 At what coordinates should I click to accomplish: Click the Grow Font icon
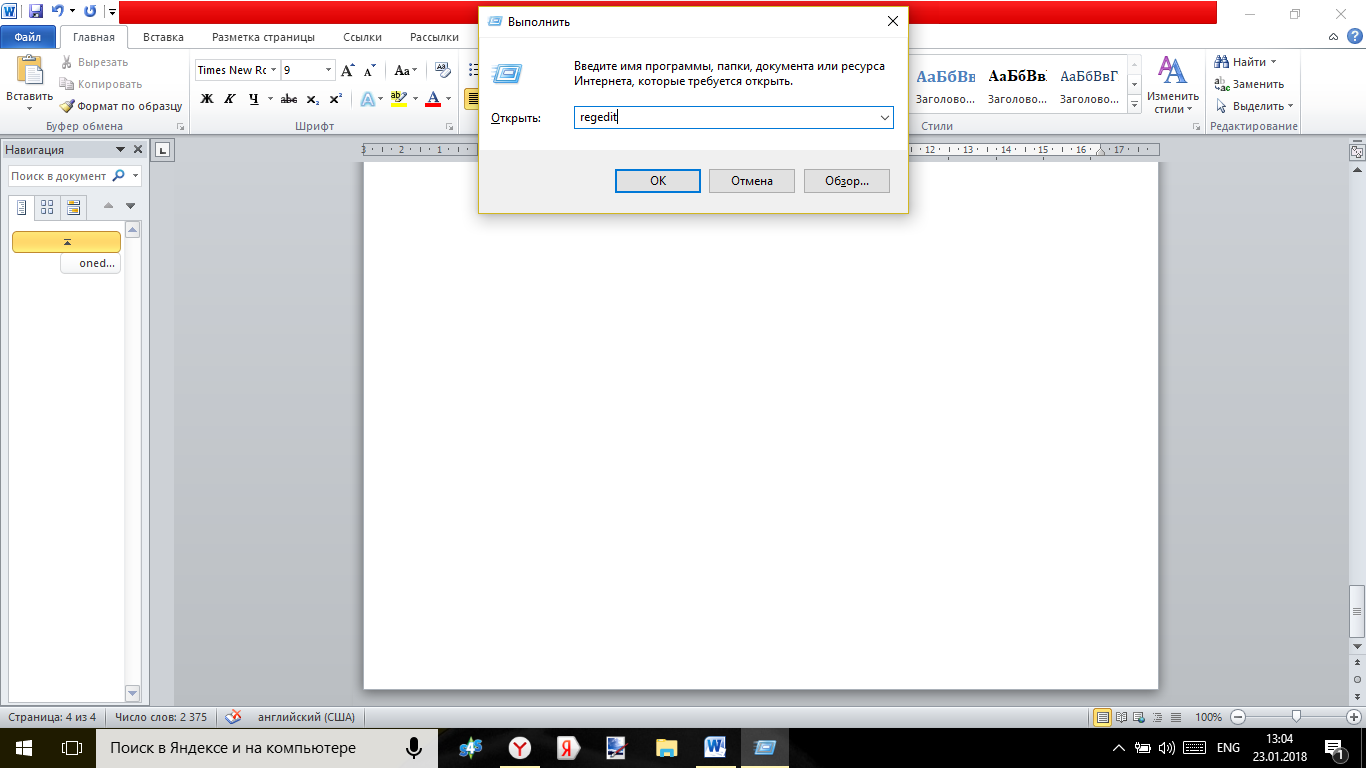347,70
